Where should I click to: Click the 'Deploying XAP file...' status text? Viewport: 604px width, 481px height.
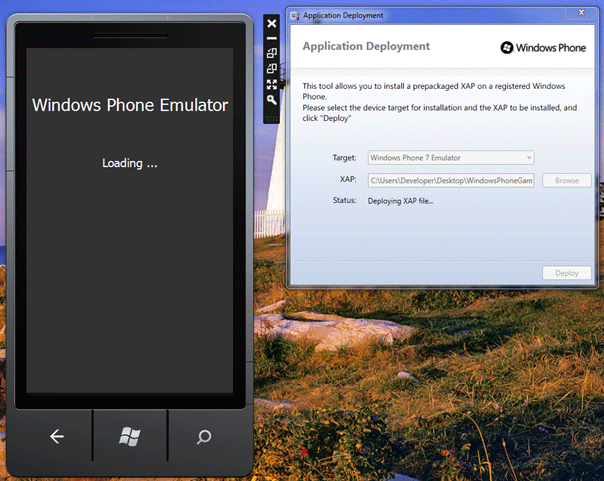pos(400,201)
